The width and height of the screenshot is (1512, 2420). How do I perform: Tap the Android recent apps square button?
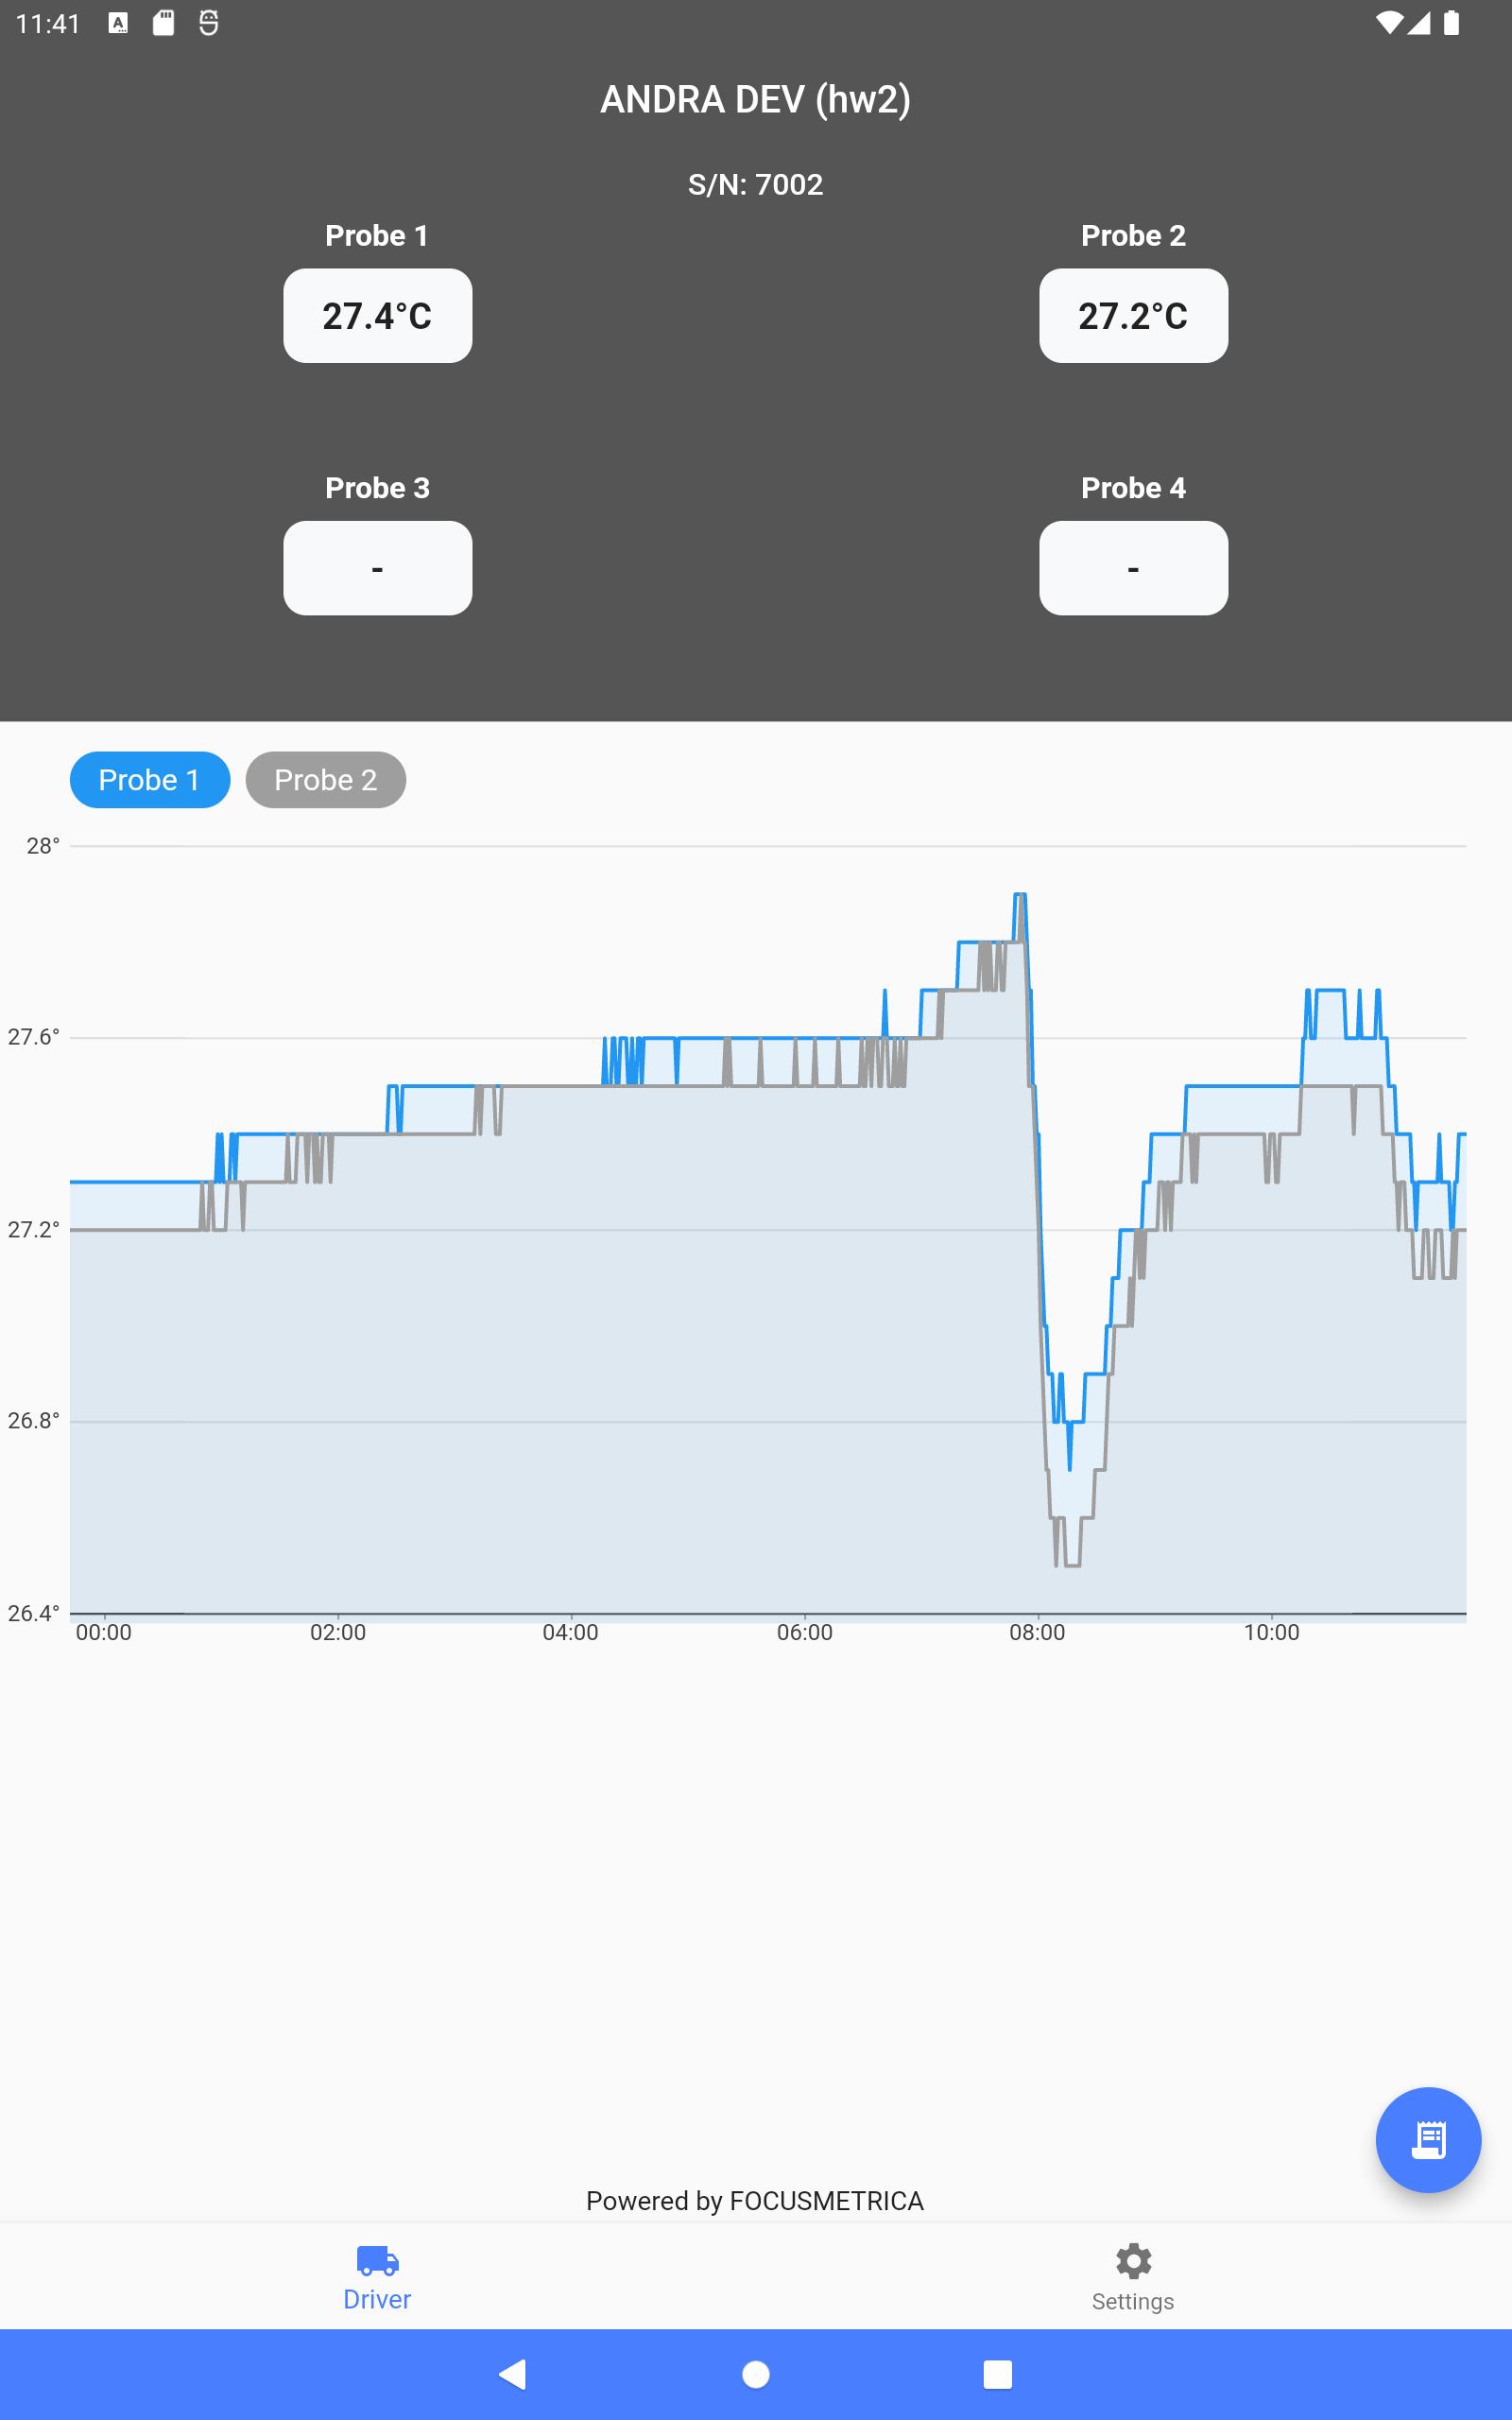[x=998, y=2374]
